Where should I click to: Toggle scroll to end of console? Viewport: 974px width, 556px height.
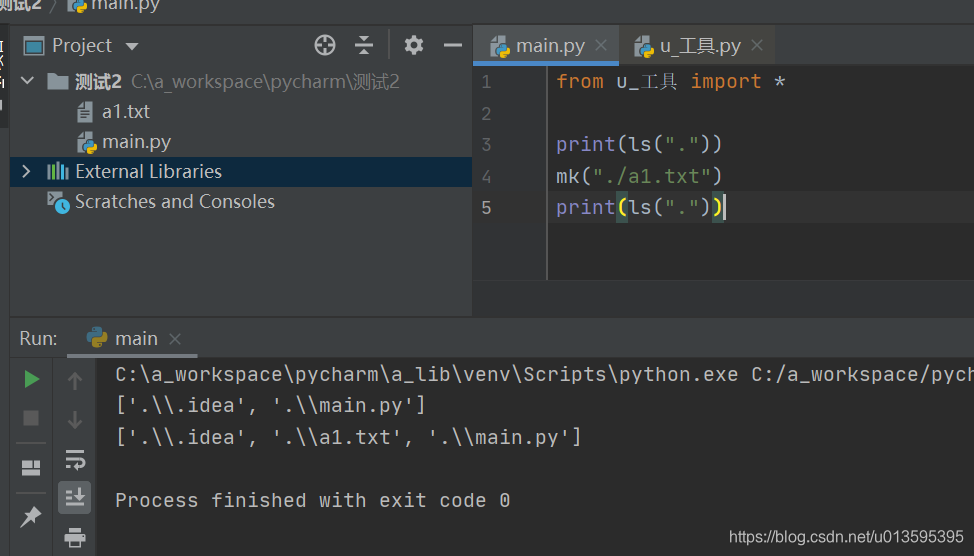pyautogui.click(x=75, y=497)
